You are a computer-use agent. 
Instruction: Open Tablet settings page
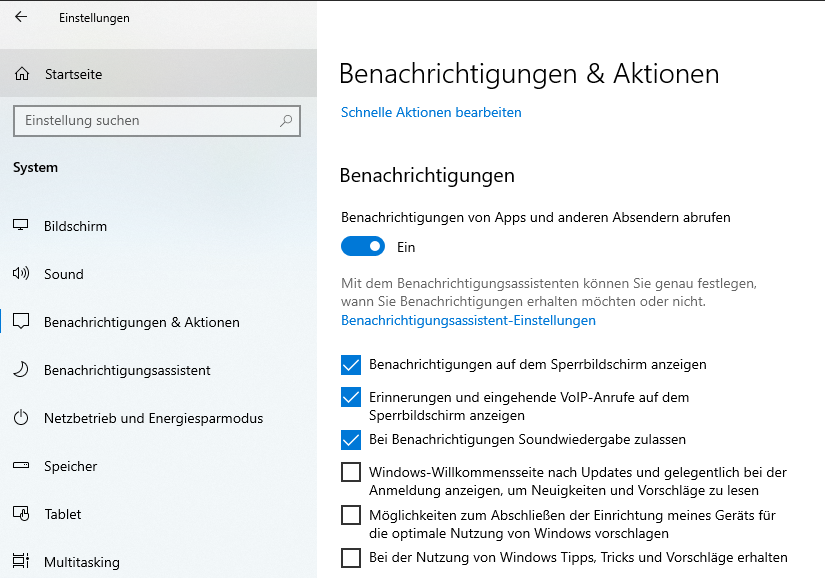coord(158,514)
